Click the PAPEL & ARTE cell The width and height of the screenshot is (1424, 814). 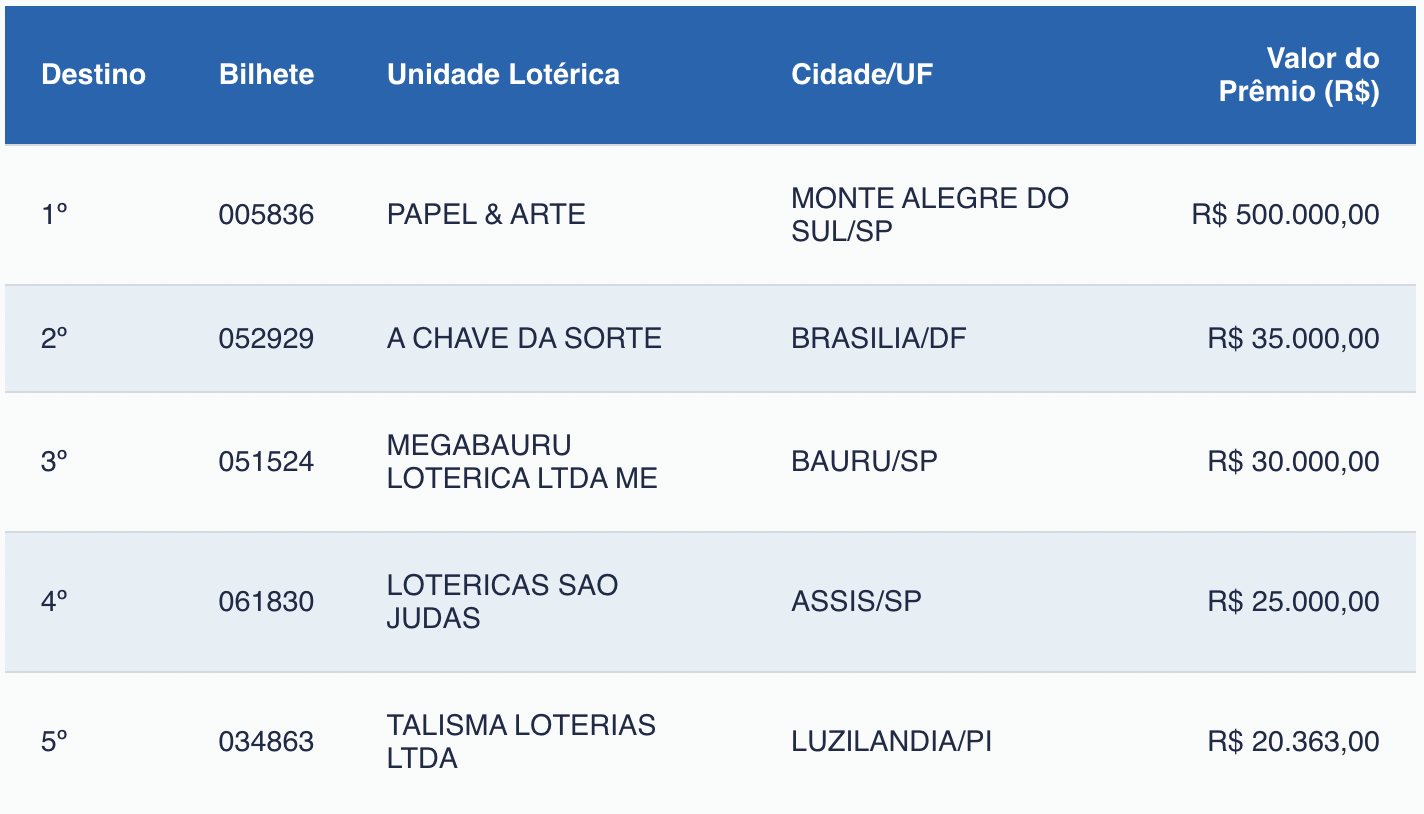[486, 214]
